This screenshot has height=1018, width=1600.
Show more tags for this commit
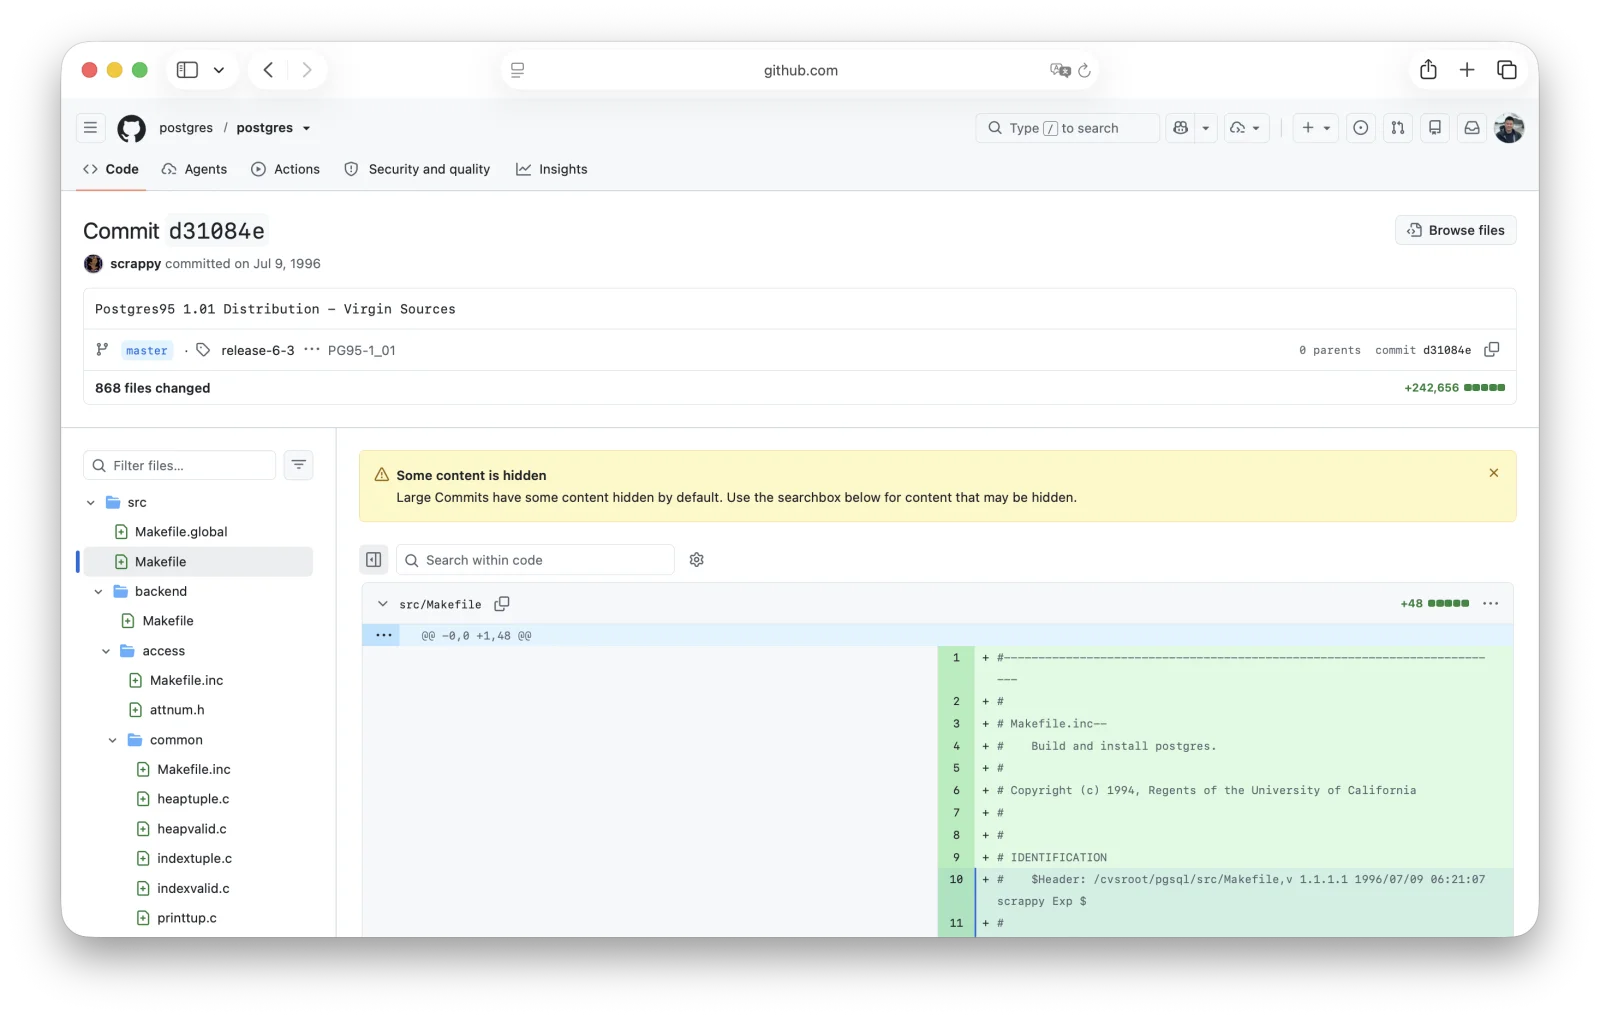(312, 350)
